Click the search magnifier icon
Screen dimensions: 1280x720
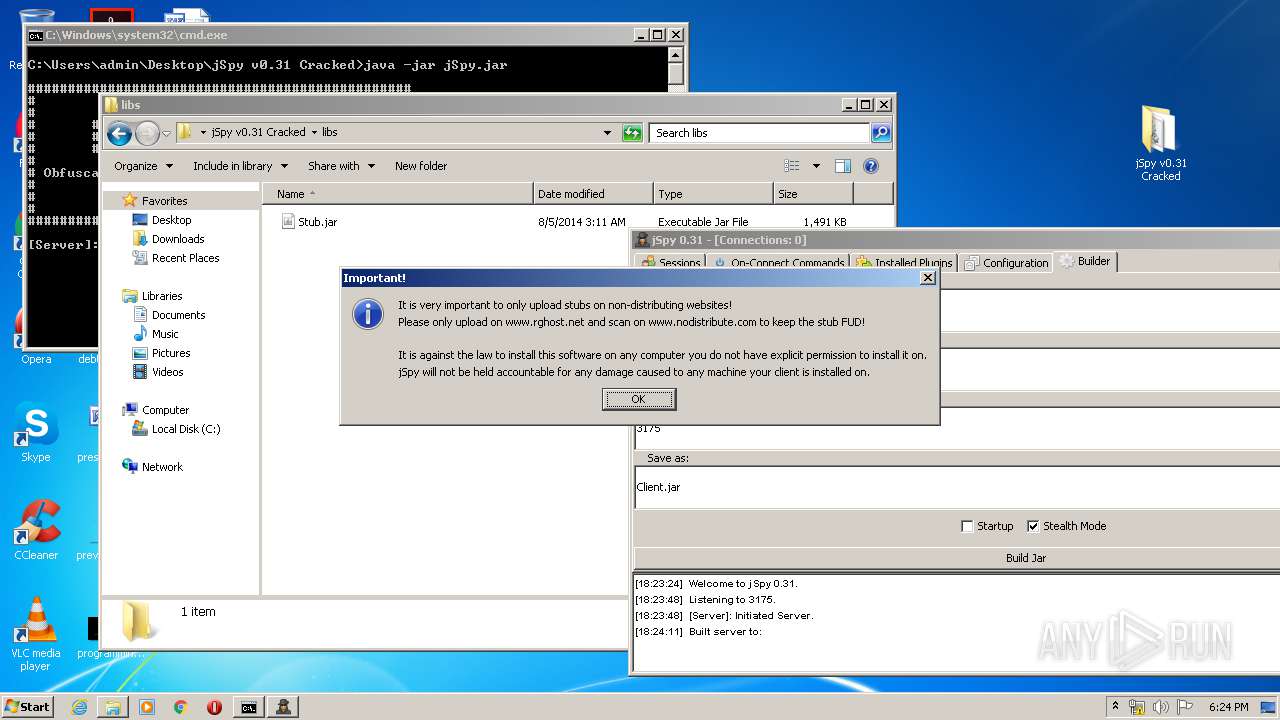point(880,133)
